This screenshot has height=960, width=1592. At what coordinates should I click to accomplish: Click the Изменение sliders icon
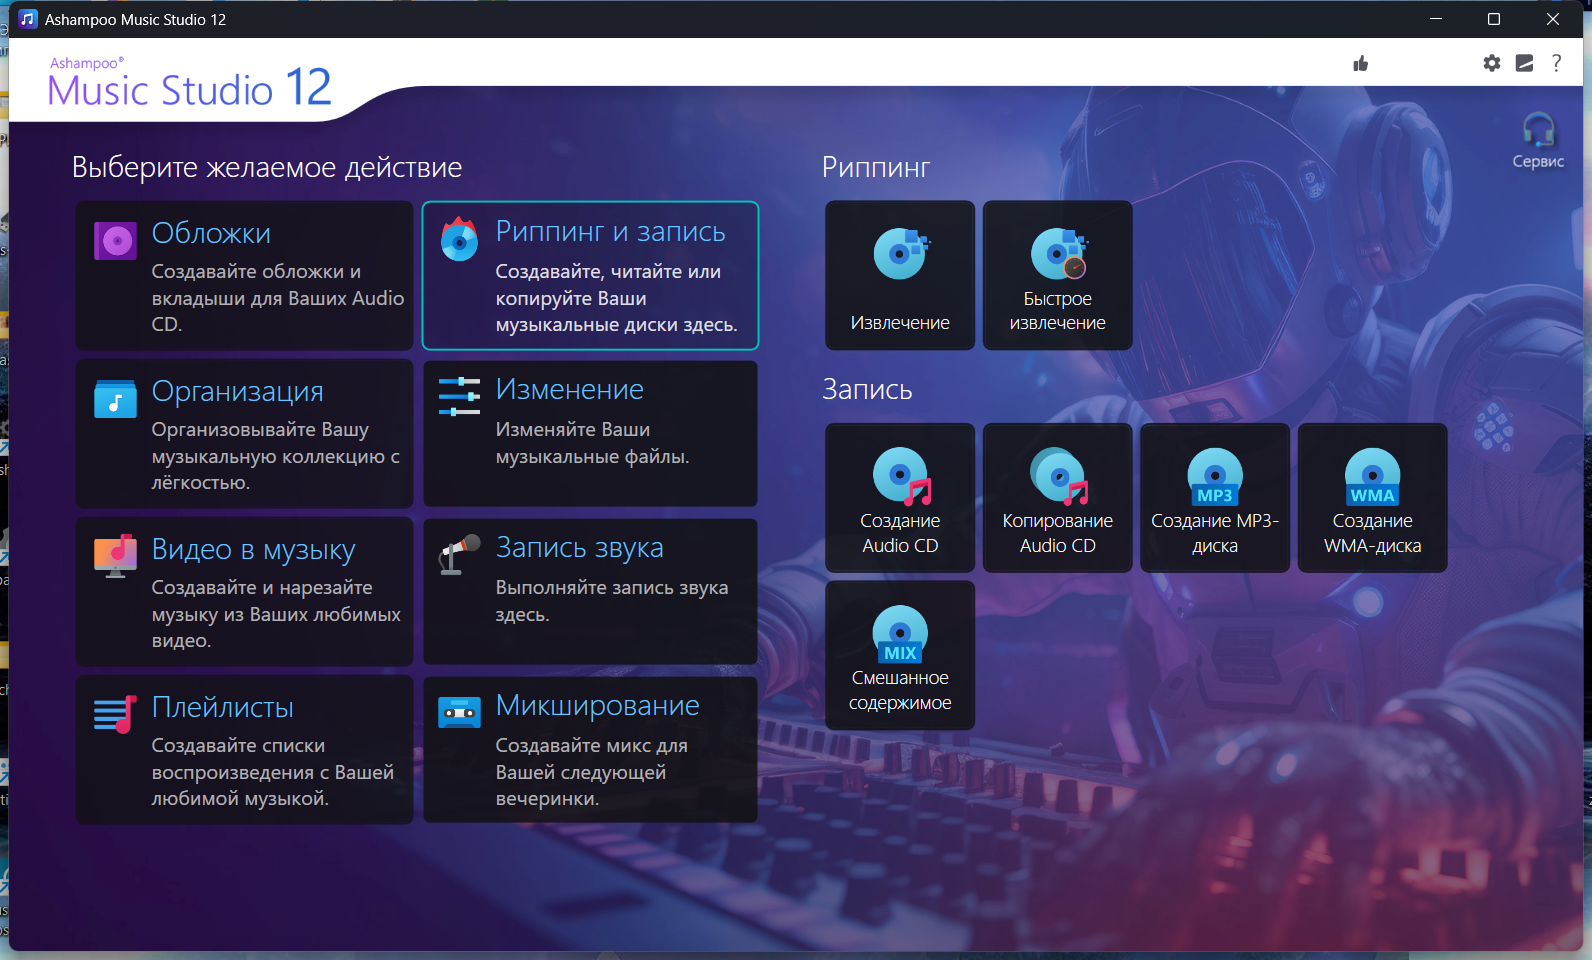click(x=460, y=397)
